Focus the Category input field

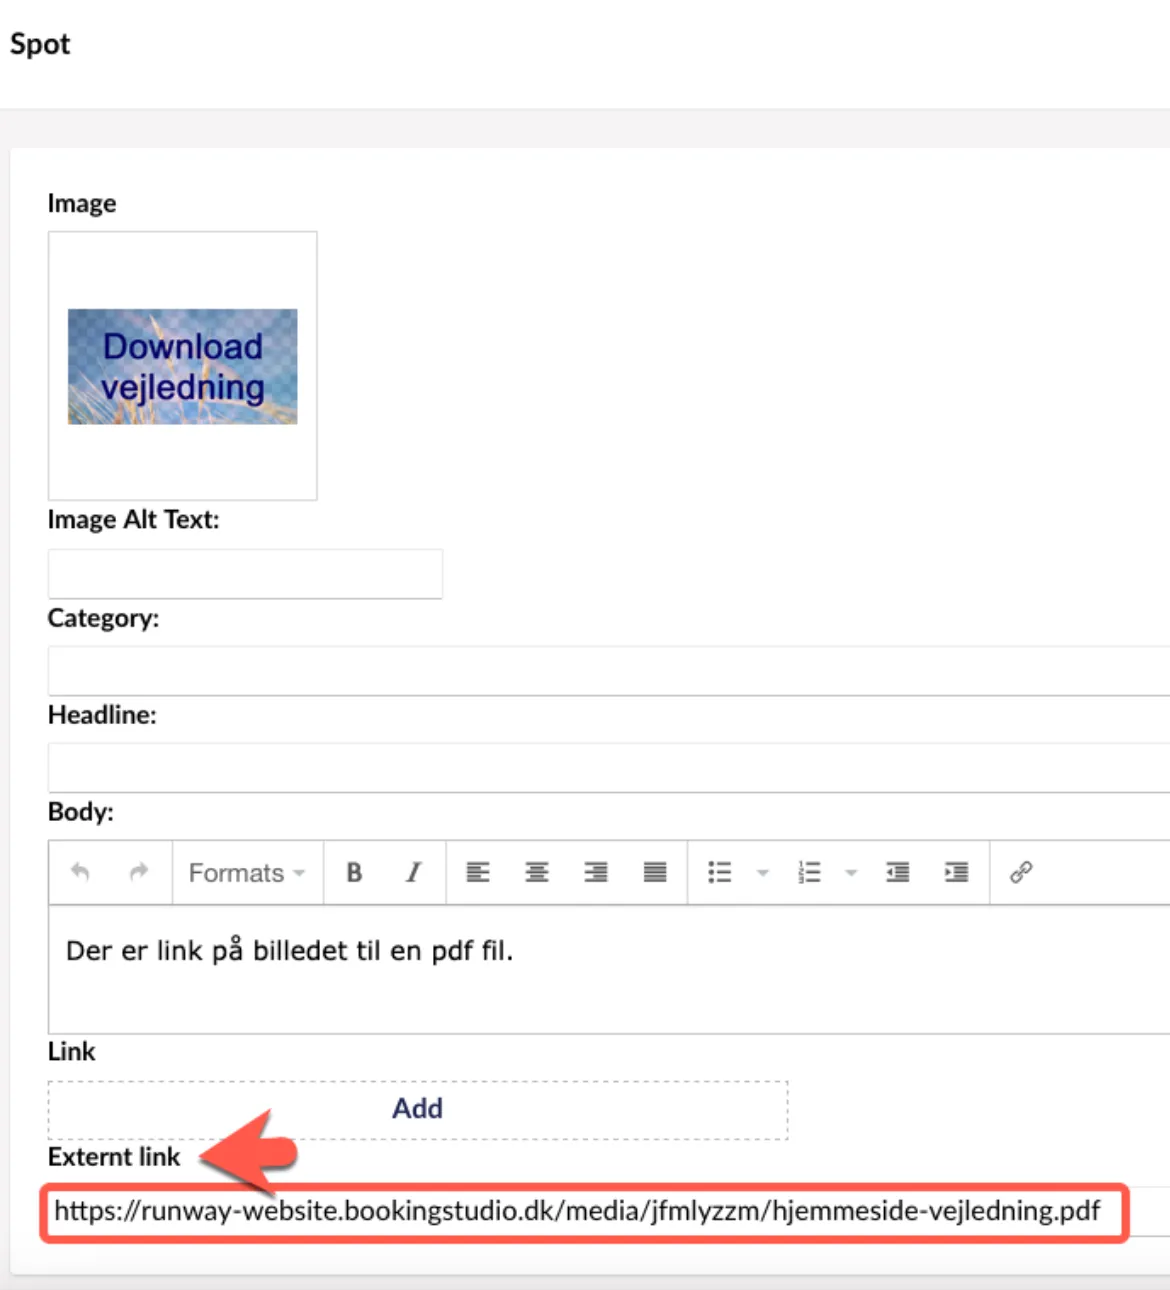coord(608,671)
